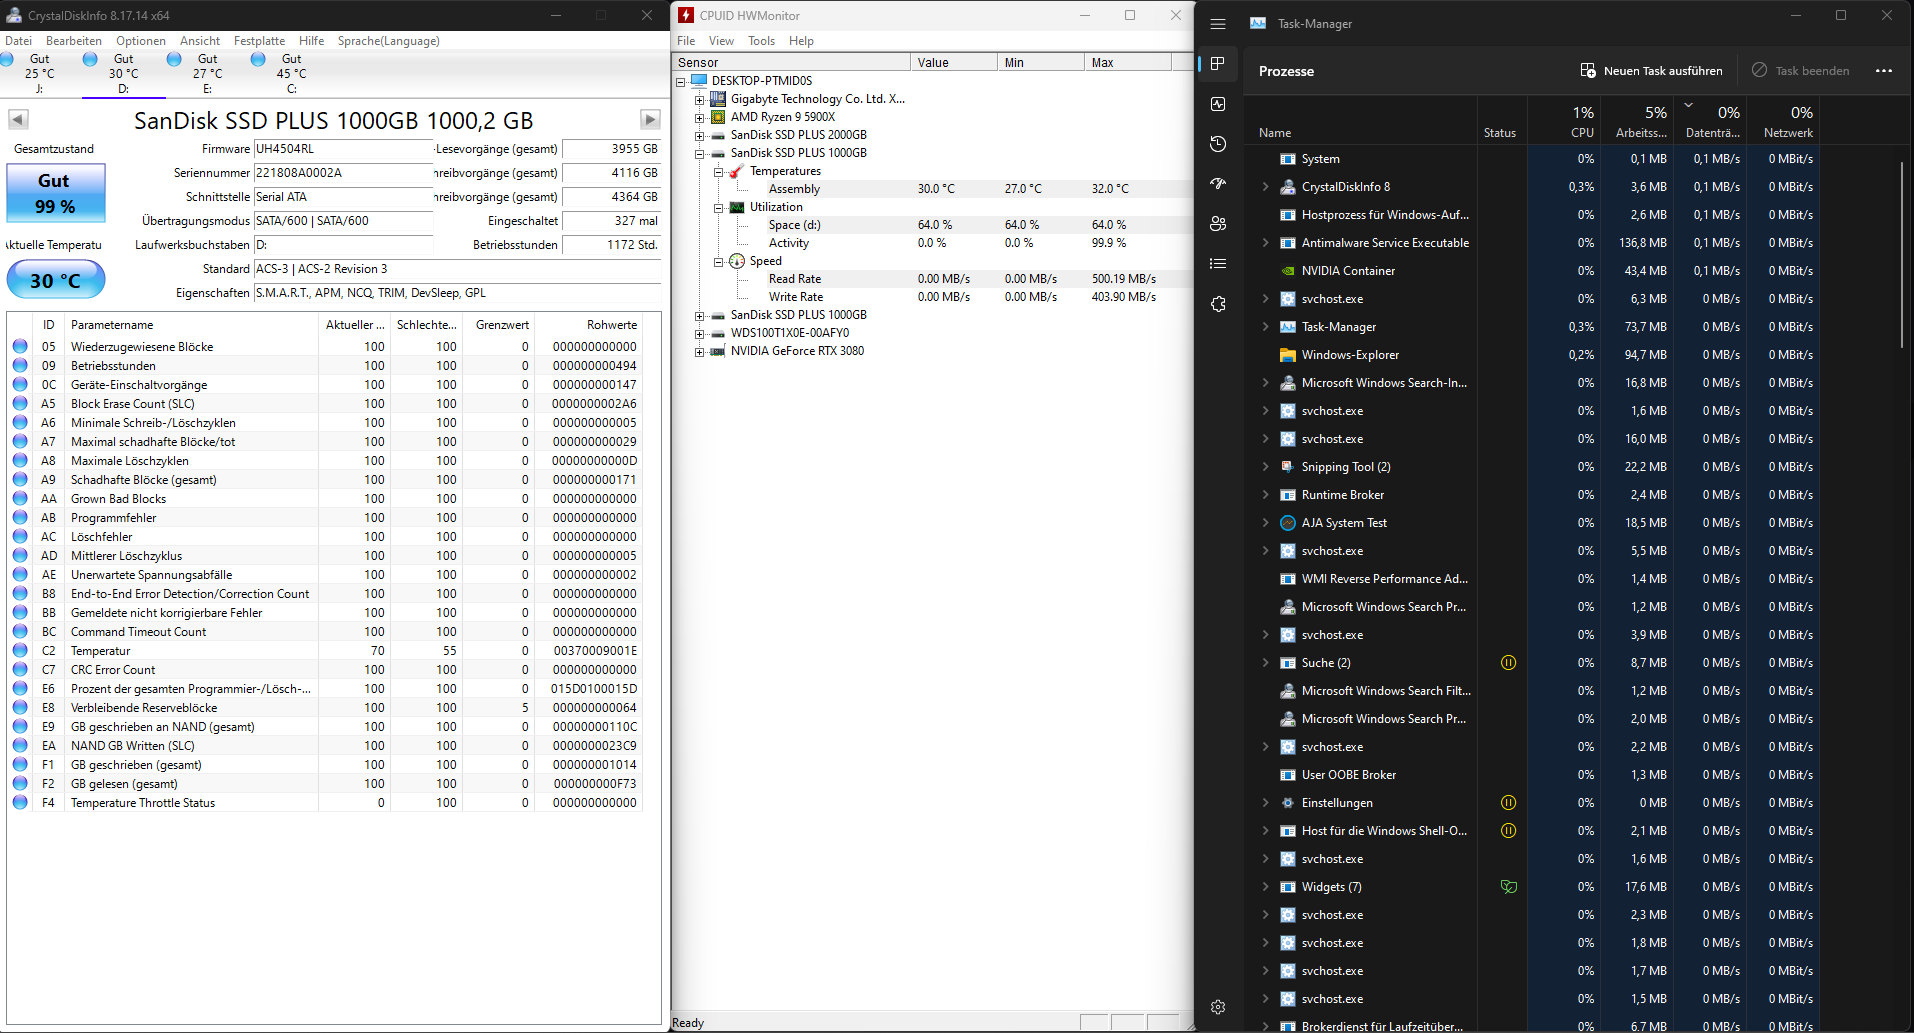Go to previous disk with left arrow
1914x1033 pixels.
coord(18,119)
